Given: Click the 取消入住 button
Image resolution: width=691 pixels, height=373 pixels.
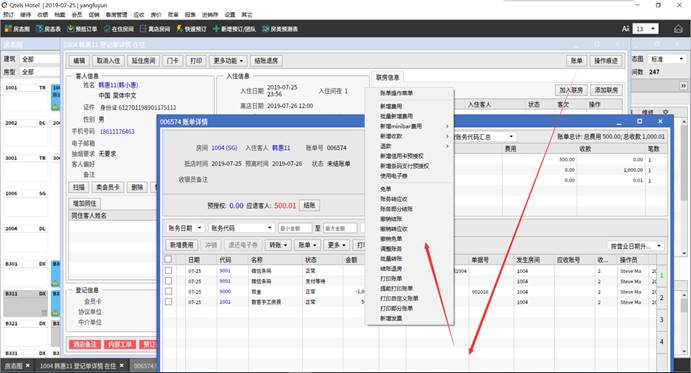Looking at the screenshot, I should pyautogui.click(x=108, y=61).
